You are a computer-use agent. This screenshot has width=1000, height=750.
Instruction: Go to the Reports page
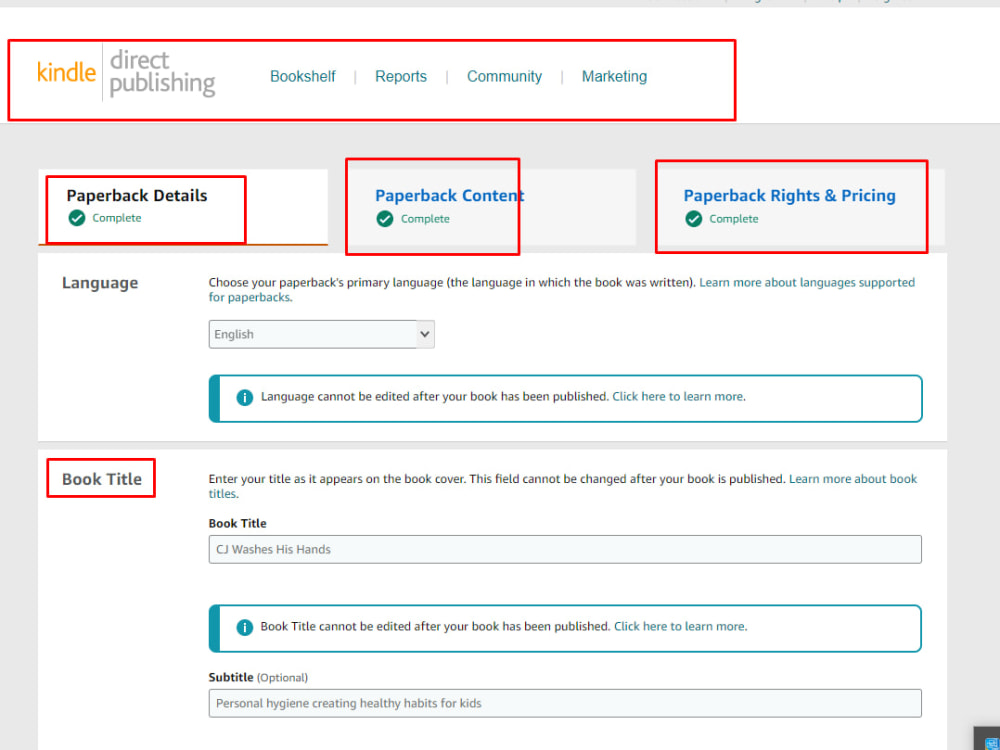click(x=401, y=77)
